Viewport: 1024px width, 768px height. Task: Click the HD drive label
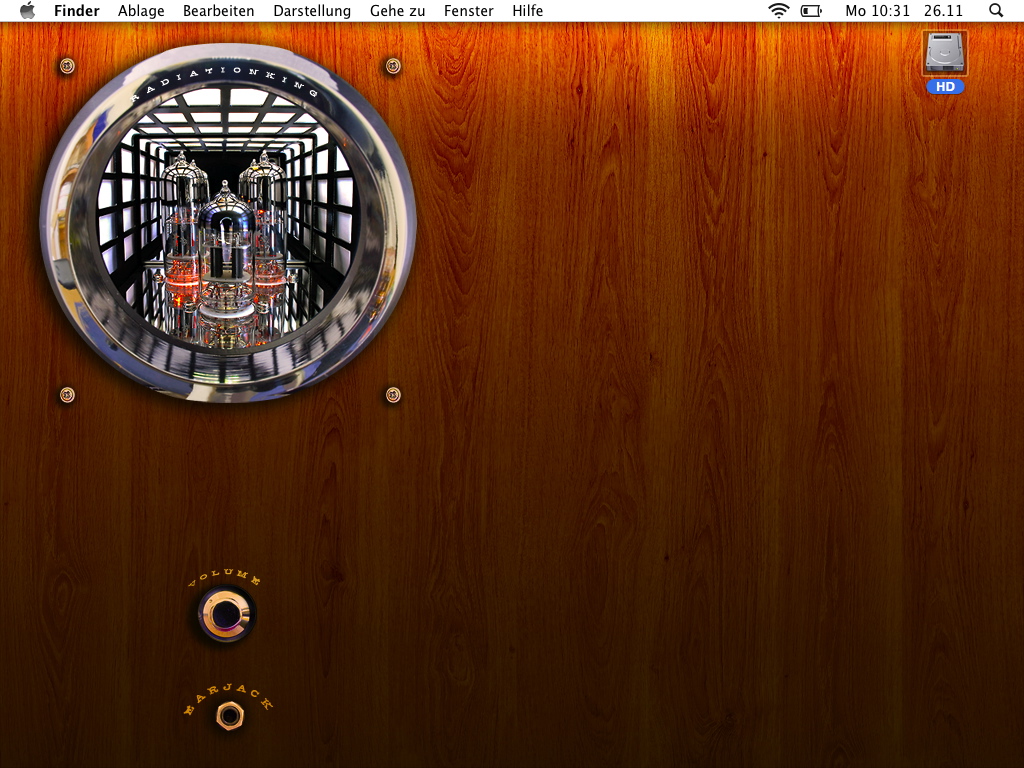pos(945,87)
